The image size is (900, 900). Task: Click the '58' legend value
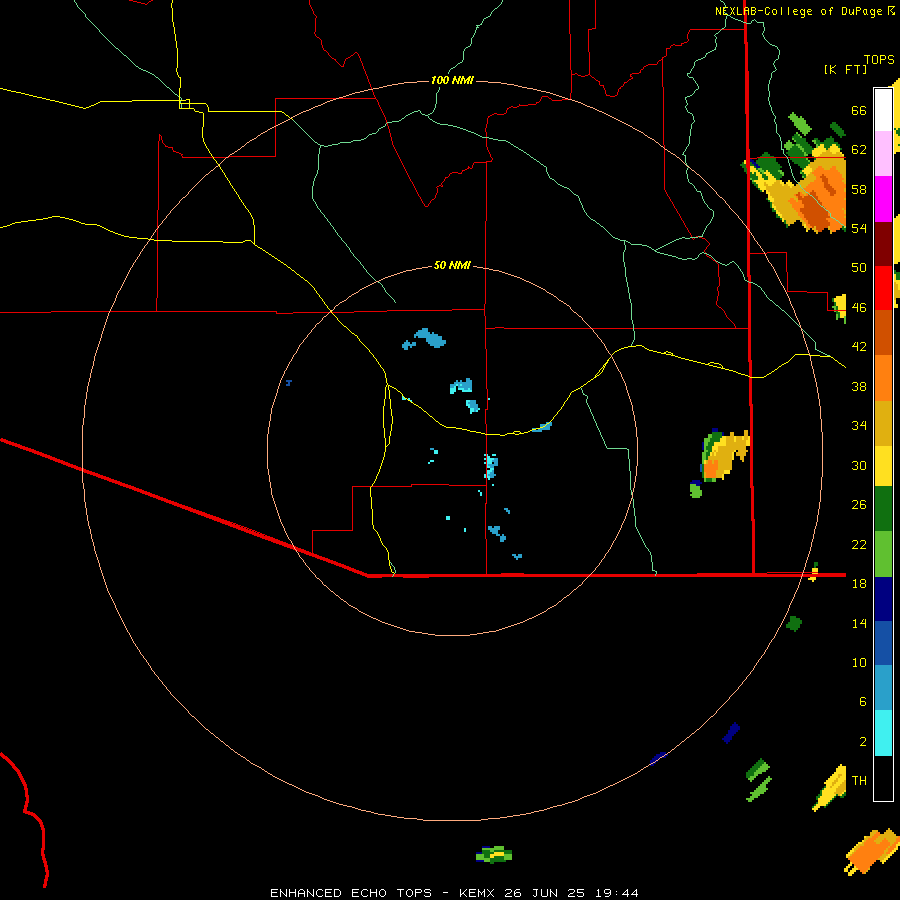pyautogui.click(x=859, y=189)
